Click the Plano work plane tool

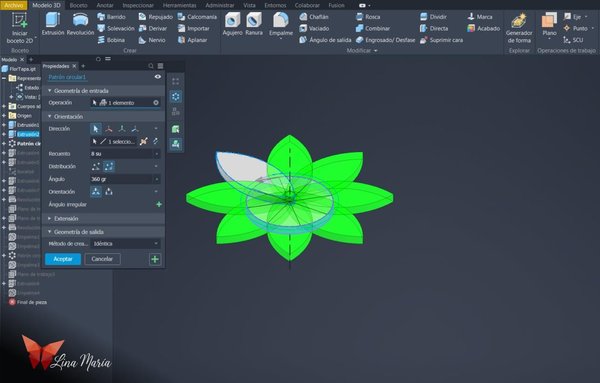(x=549, y=25)
